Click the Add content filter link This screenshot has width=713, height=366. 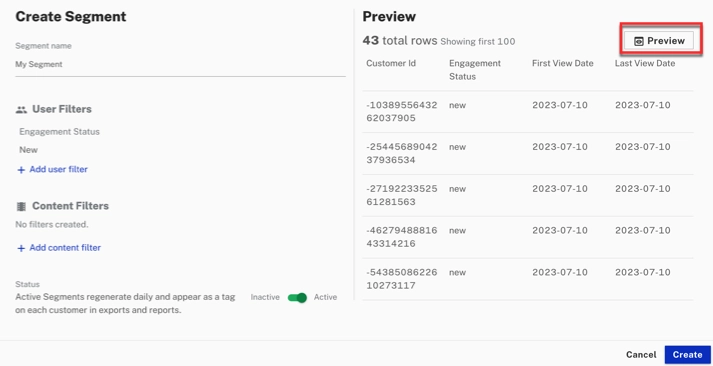pos(65,248)
